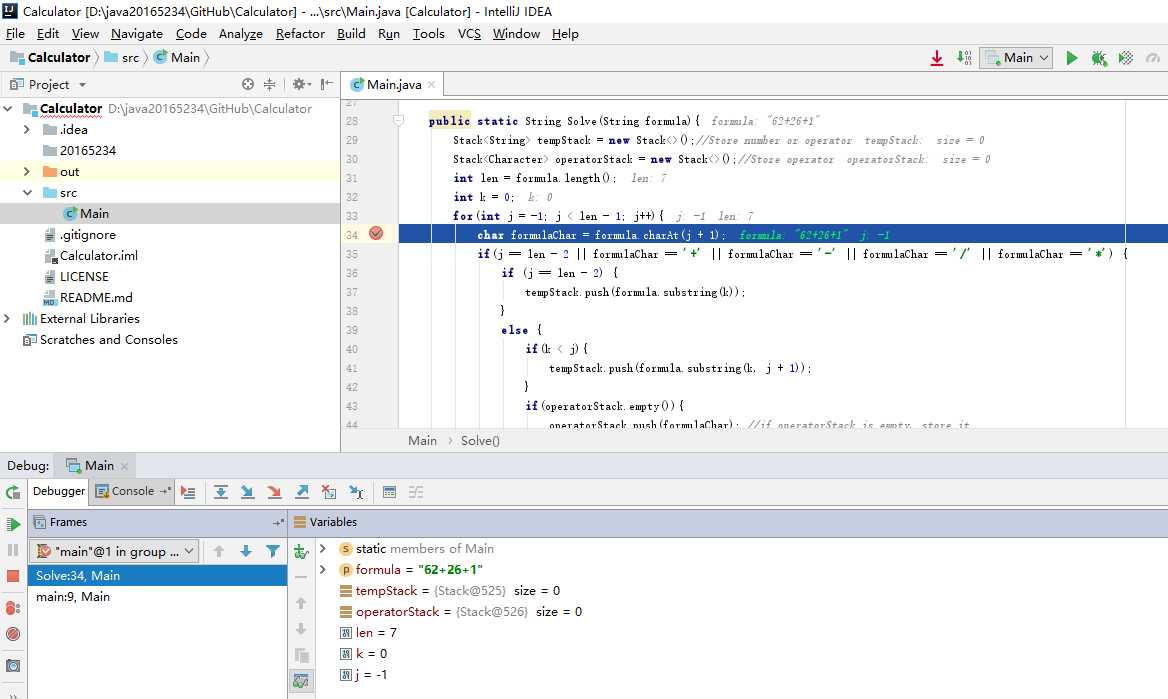Image resolution: width=1168 pixels, height=699 pixels.
Task: Stop the debug session
Action: (13, 575)
